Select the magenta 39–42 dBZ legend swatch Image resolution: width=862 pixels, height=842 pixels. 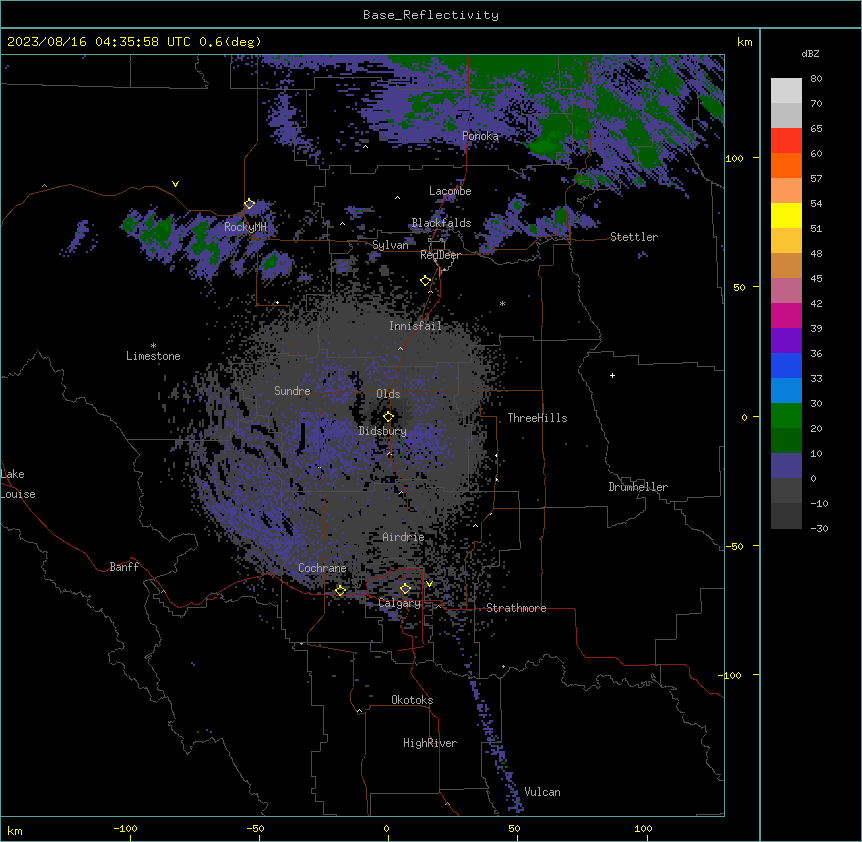(786, 315)
